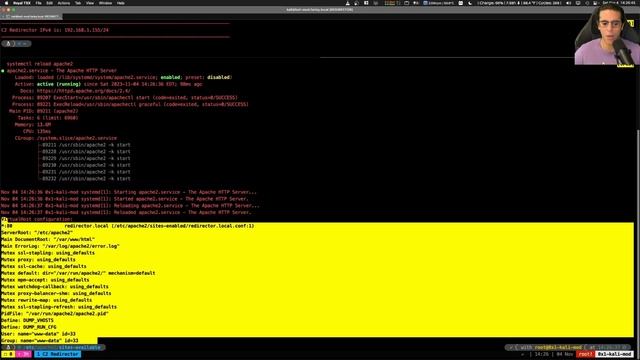The image size is (640, 360).
Task: Open the Apple menu
Action: (6, 3)
